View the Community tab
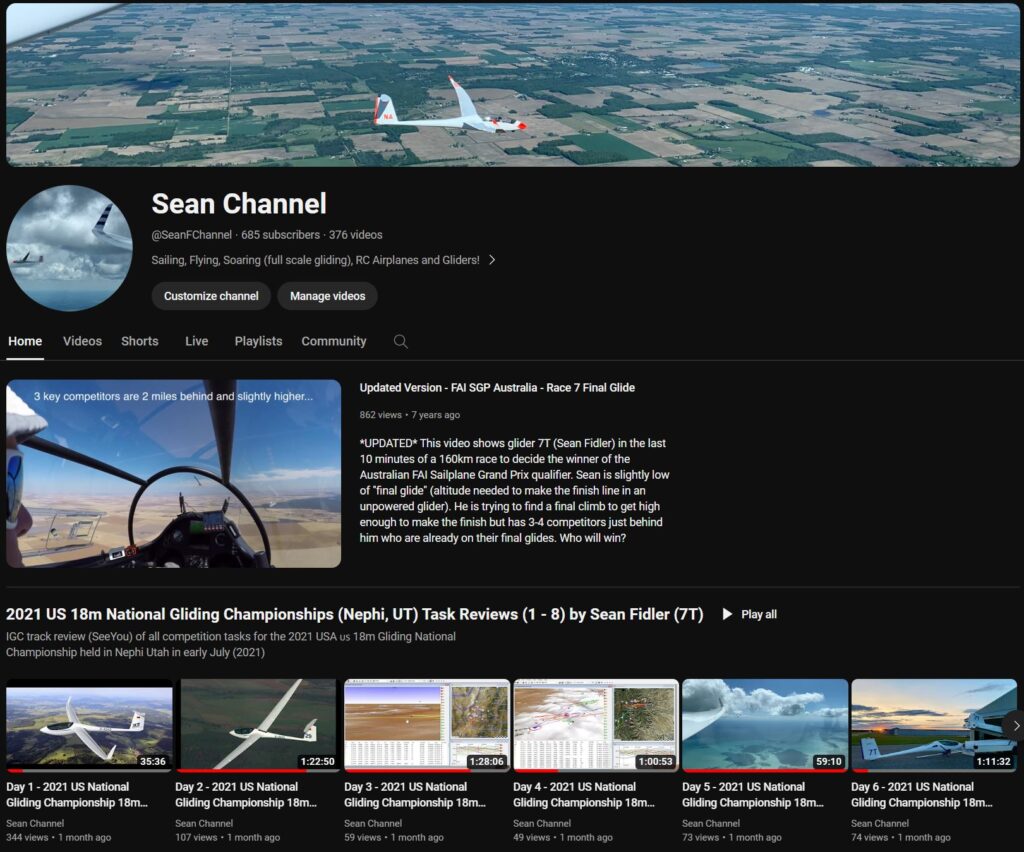1024x852 pixels. (x=334, y=341)
